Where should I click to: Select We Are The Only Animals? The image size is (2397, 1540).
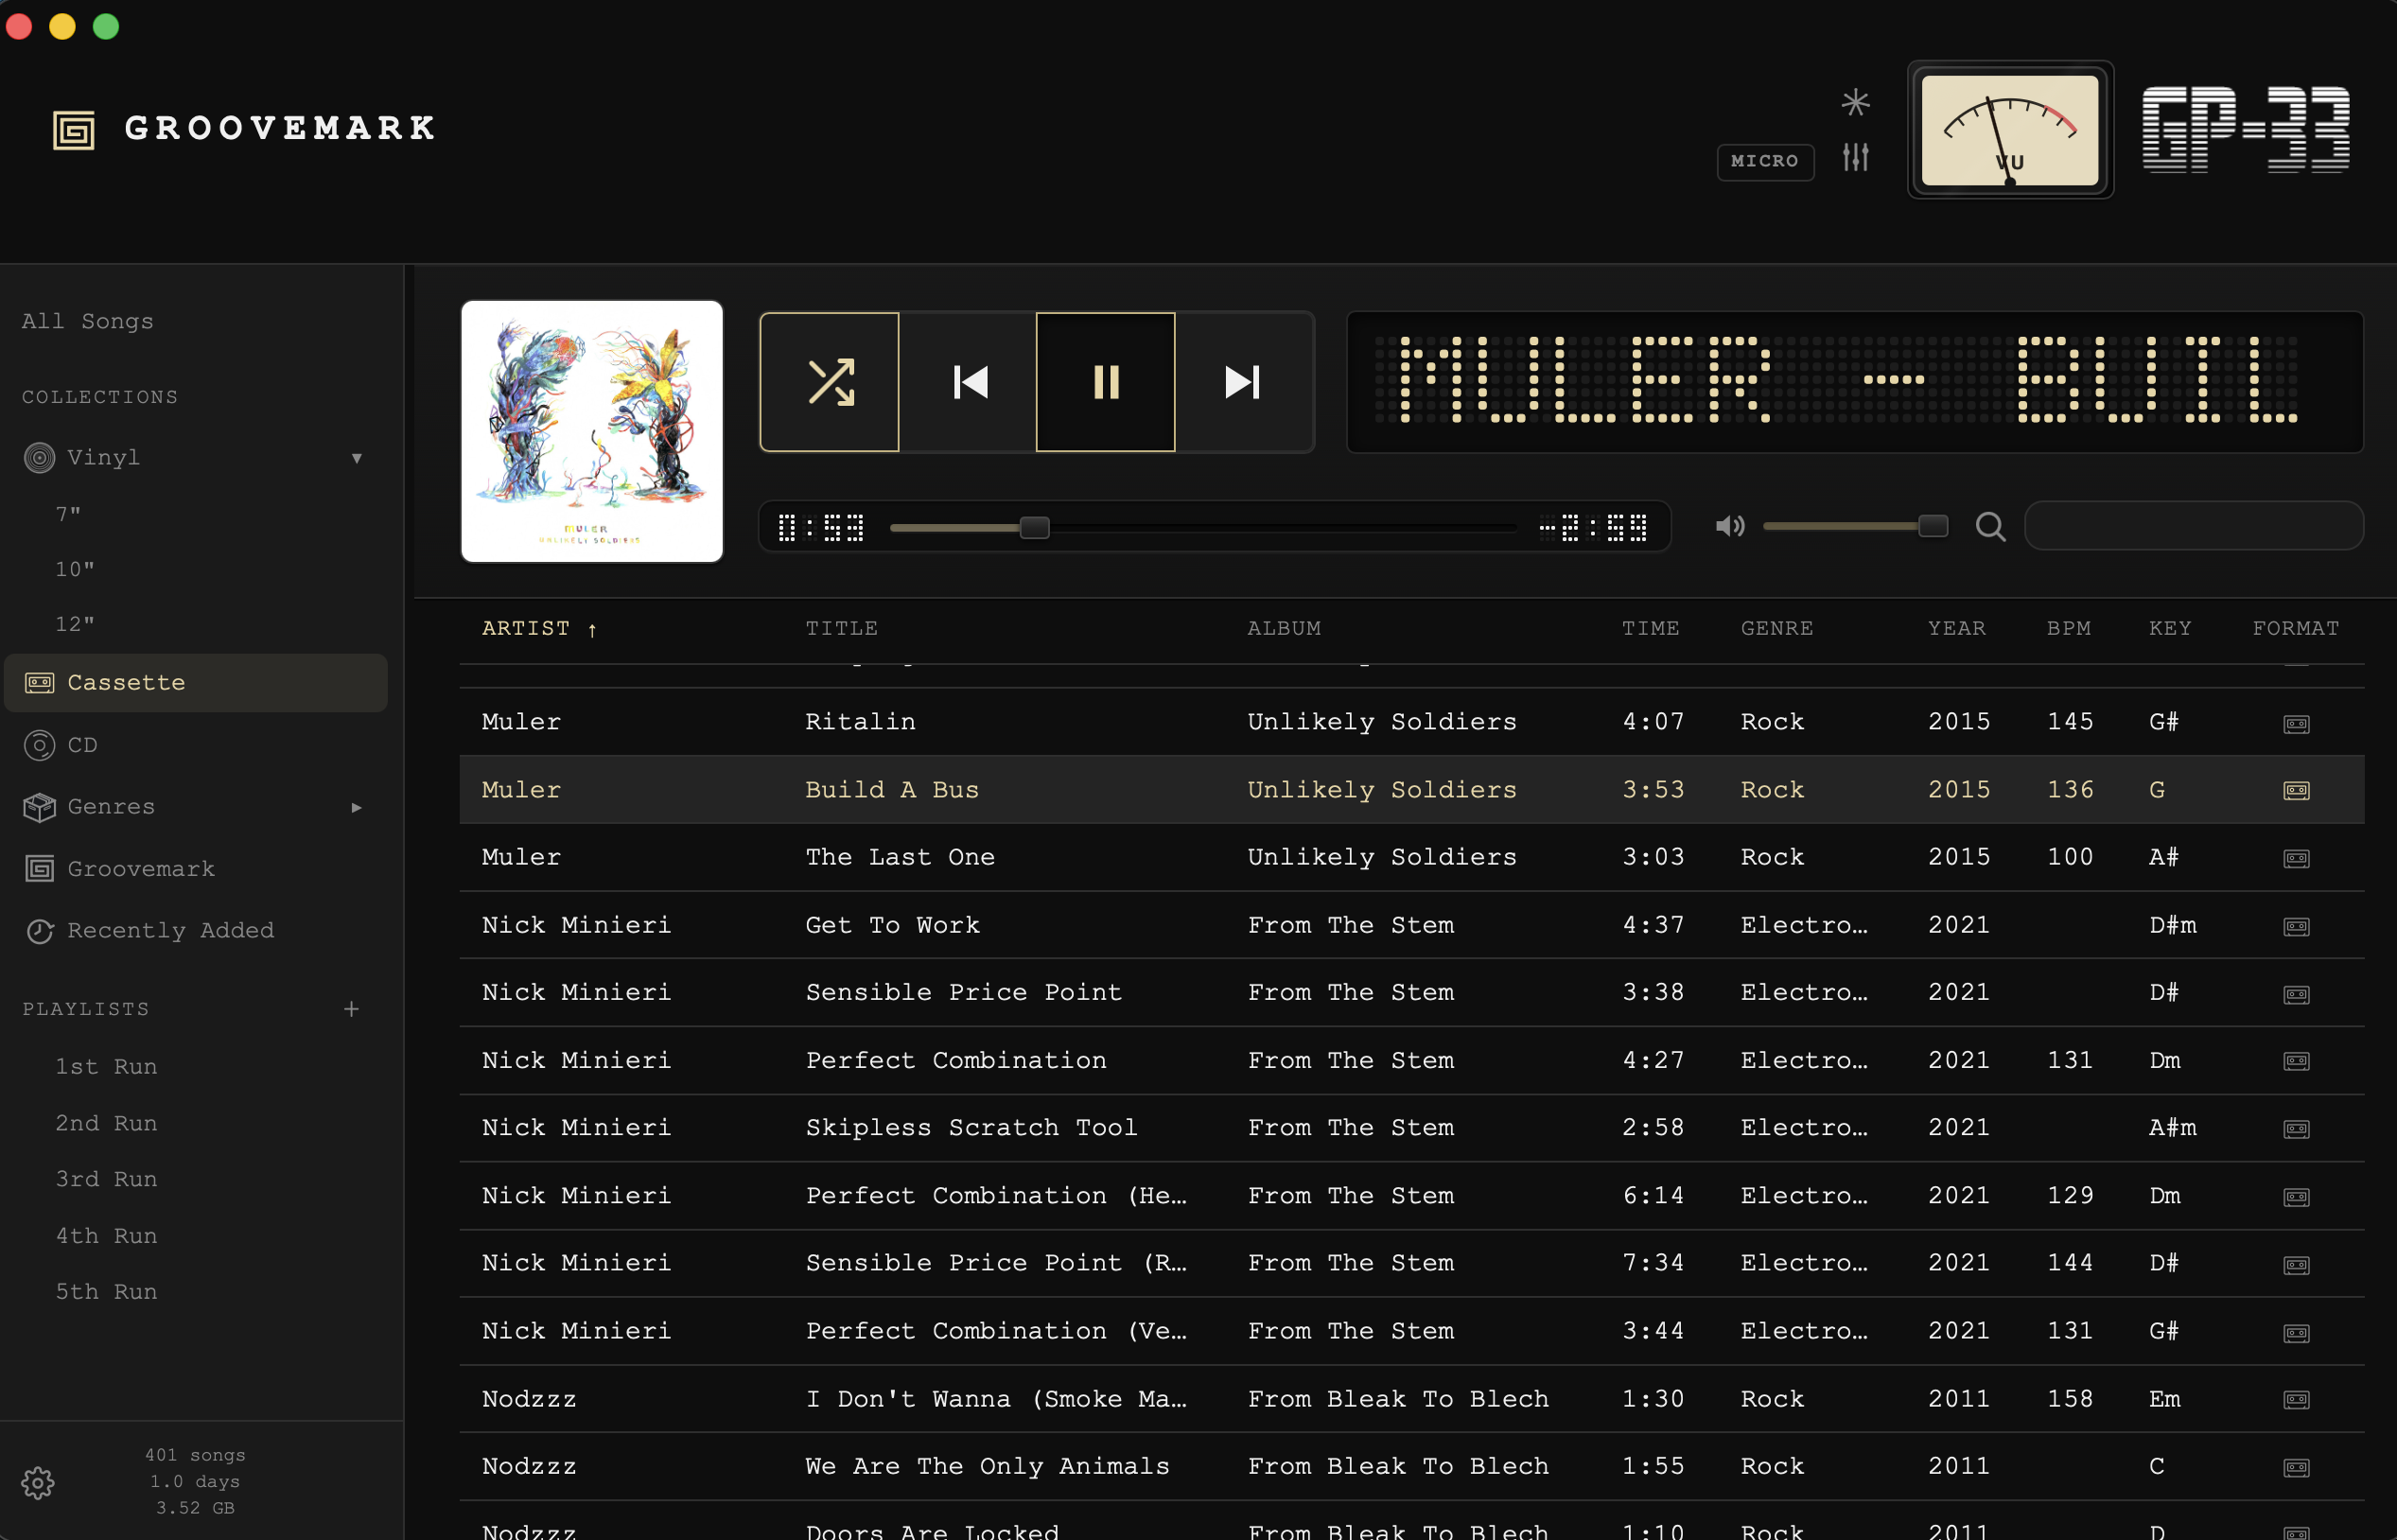tap(1411, 1466)
